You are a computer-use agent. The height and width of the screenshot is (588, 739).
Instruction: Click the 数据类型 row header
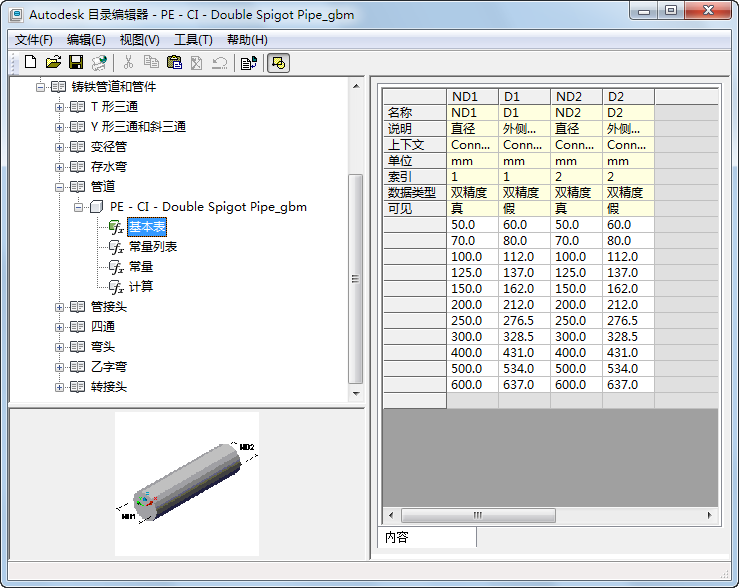tap(415, 192)
